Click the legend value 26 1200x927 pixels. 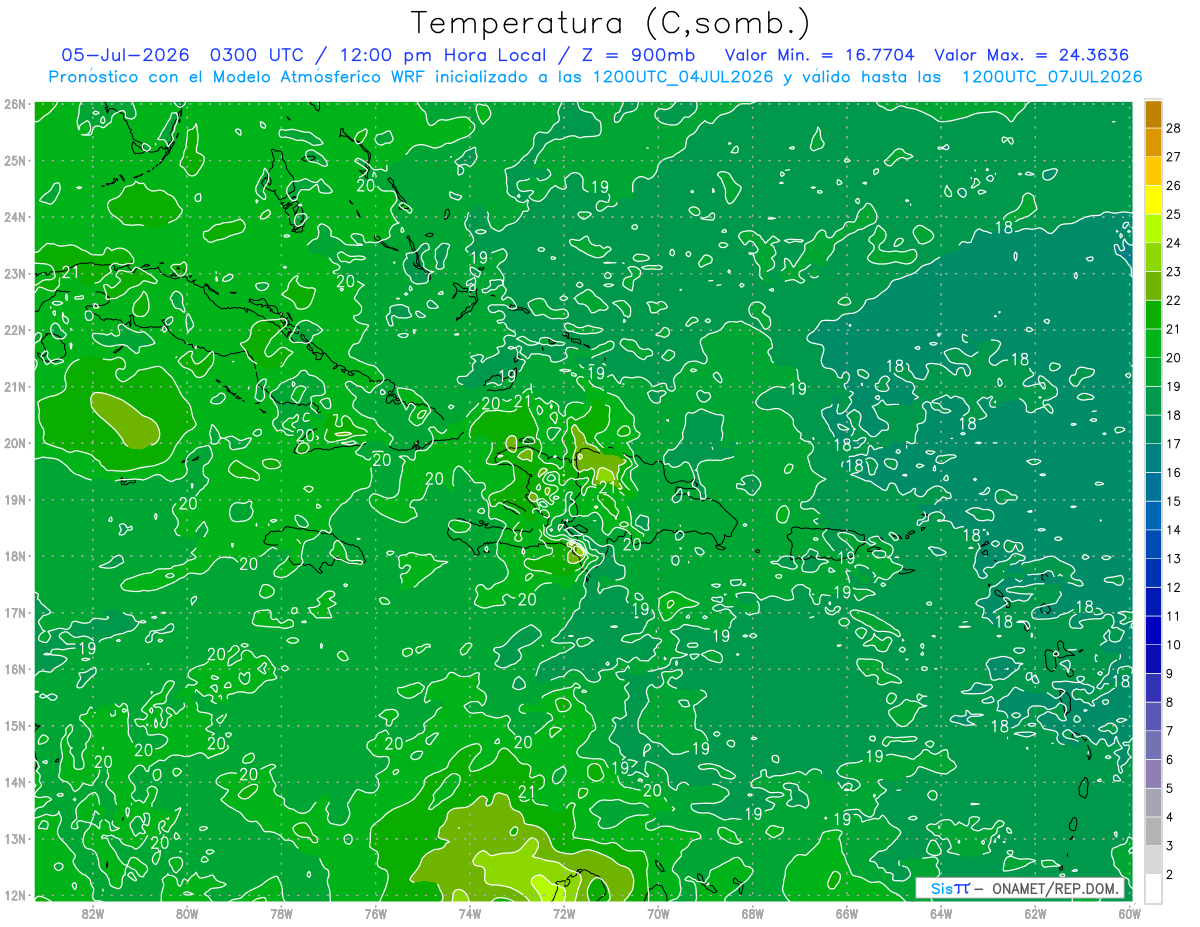pos(1174,186)
